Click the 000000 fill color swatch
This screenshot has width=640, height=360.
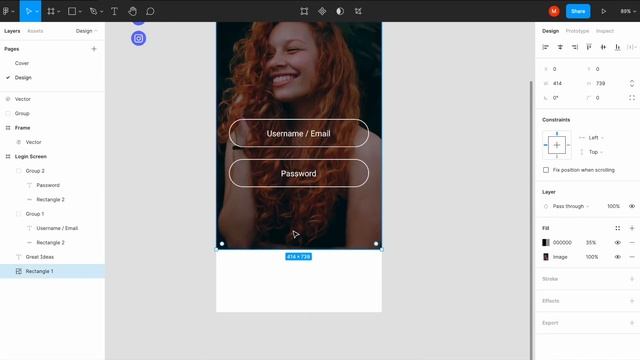[x=546, y=242]
